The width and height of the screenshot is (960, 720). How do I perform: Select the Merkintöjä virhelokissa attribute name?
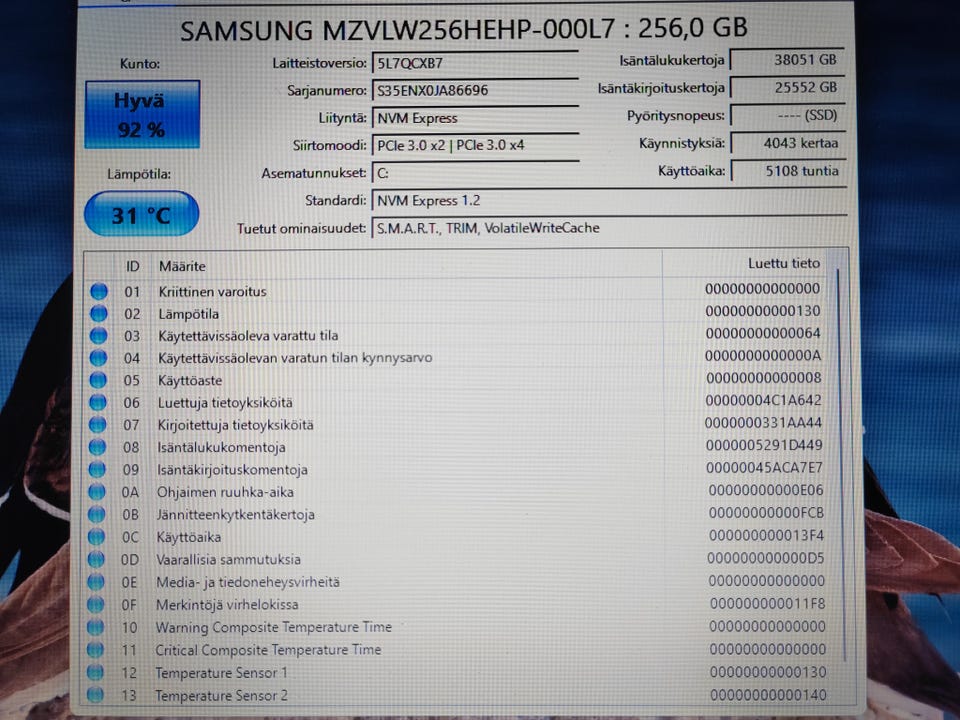tap(227, 605)
